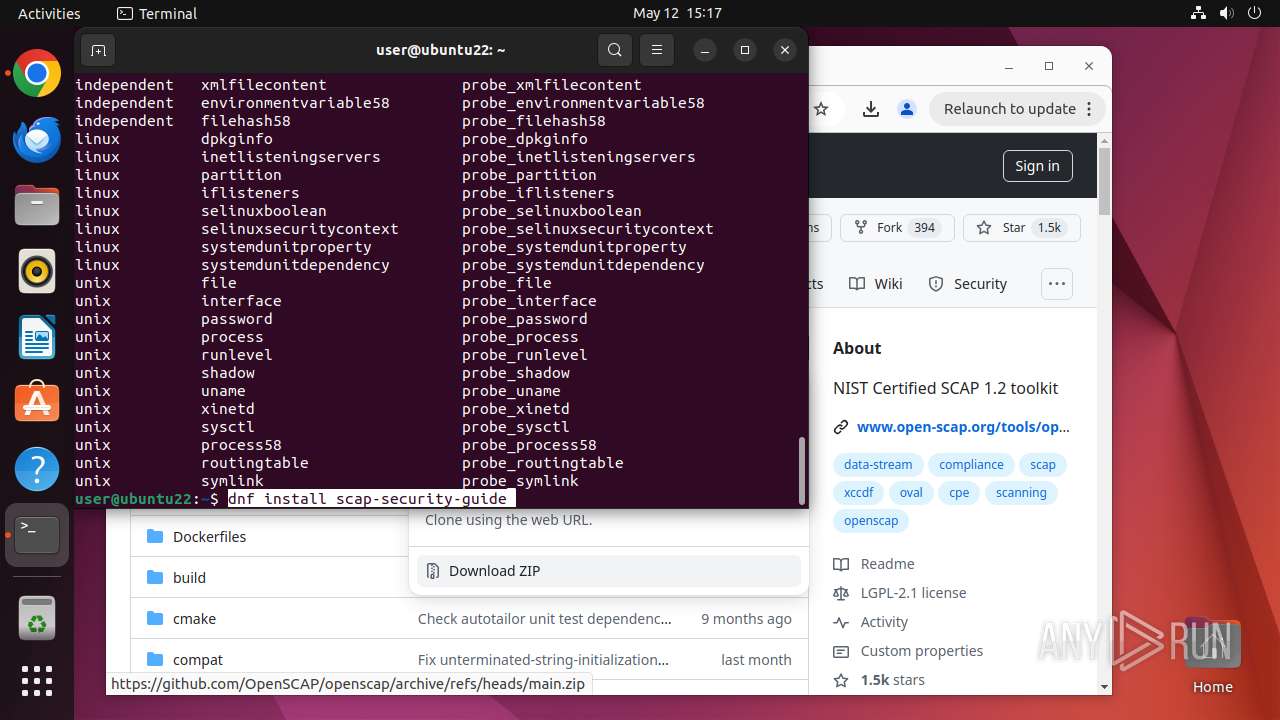Screen dimensions: 1280x720
Task: Open the Security tab on GitHub
Action: [x=967, y=284]
